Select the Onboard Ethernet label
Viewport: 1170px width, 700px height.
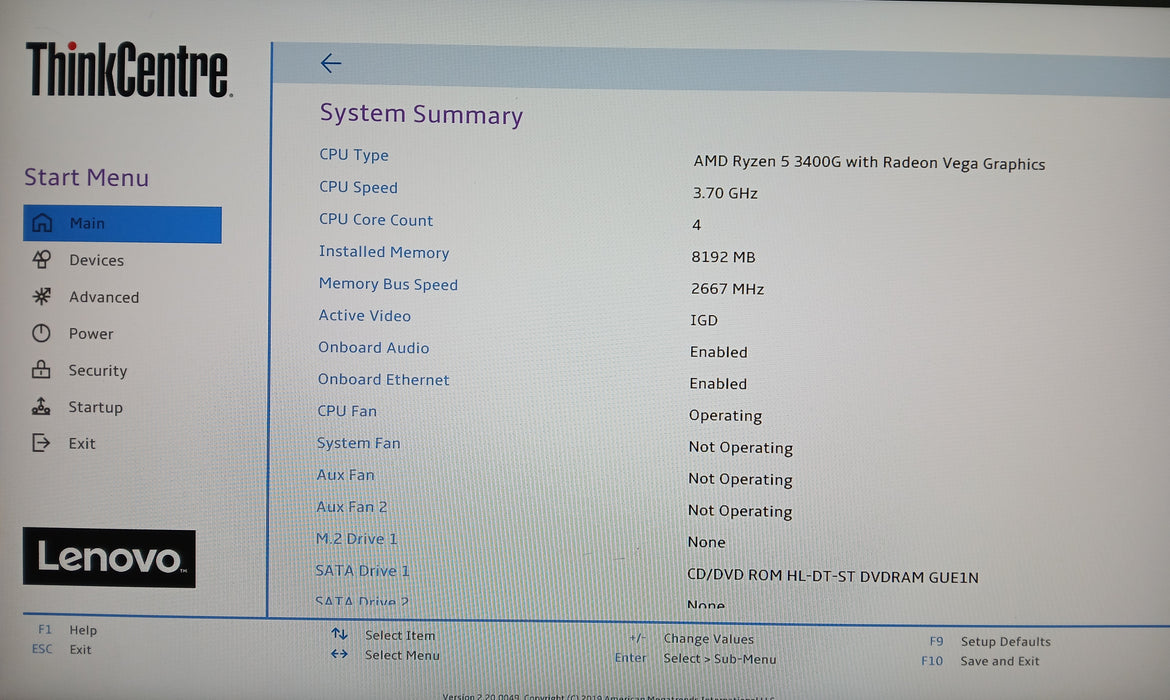[384, 379]
